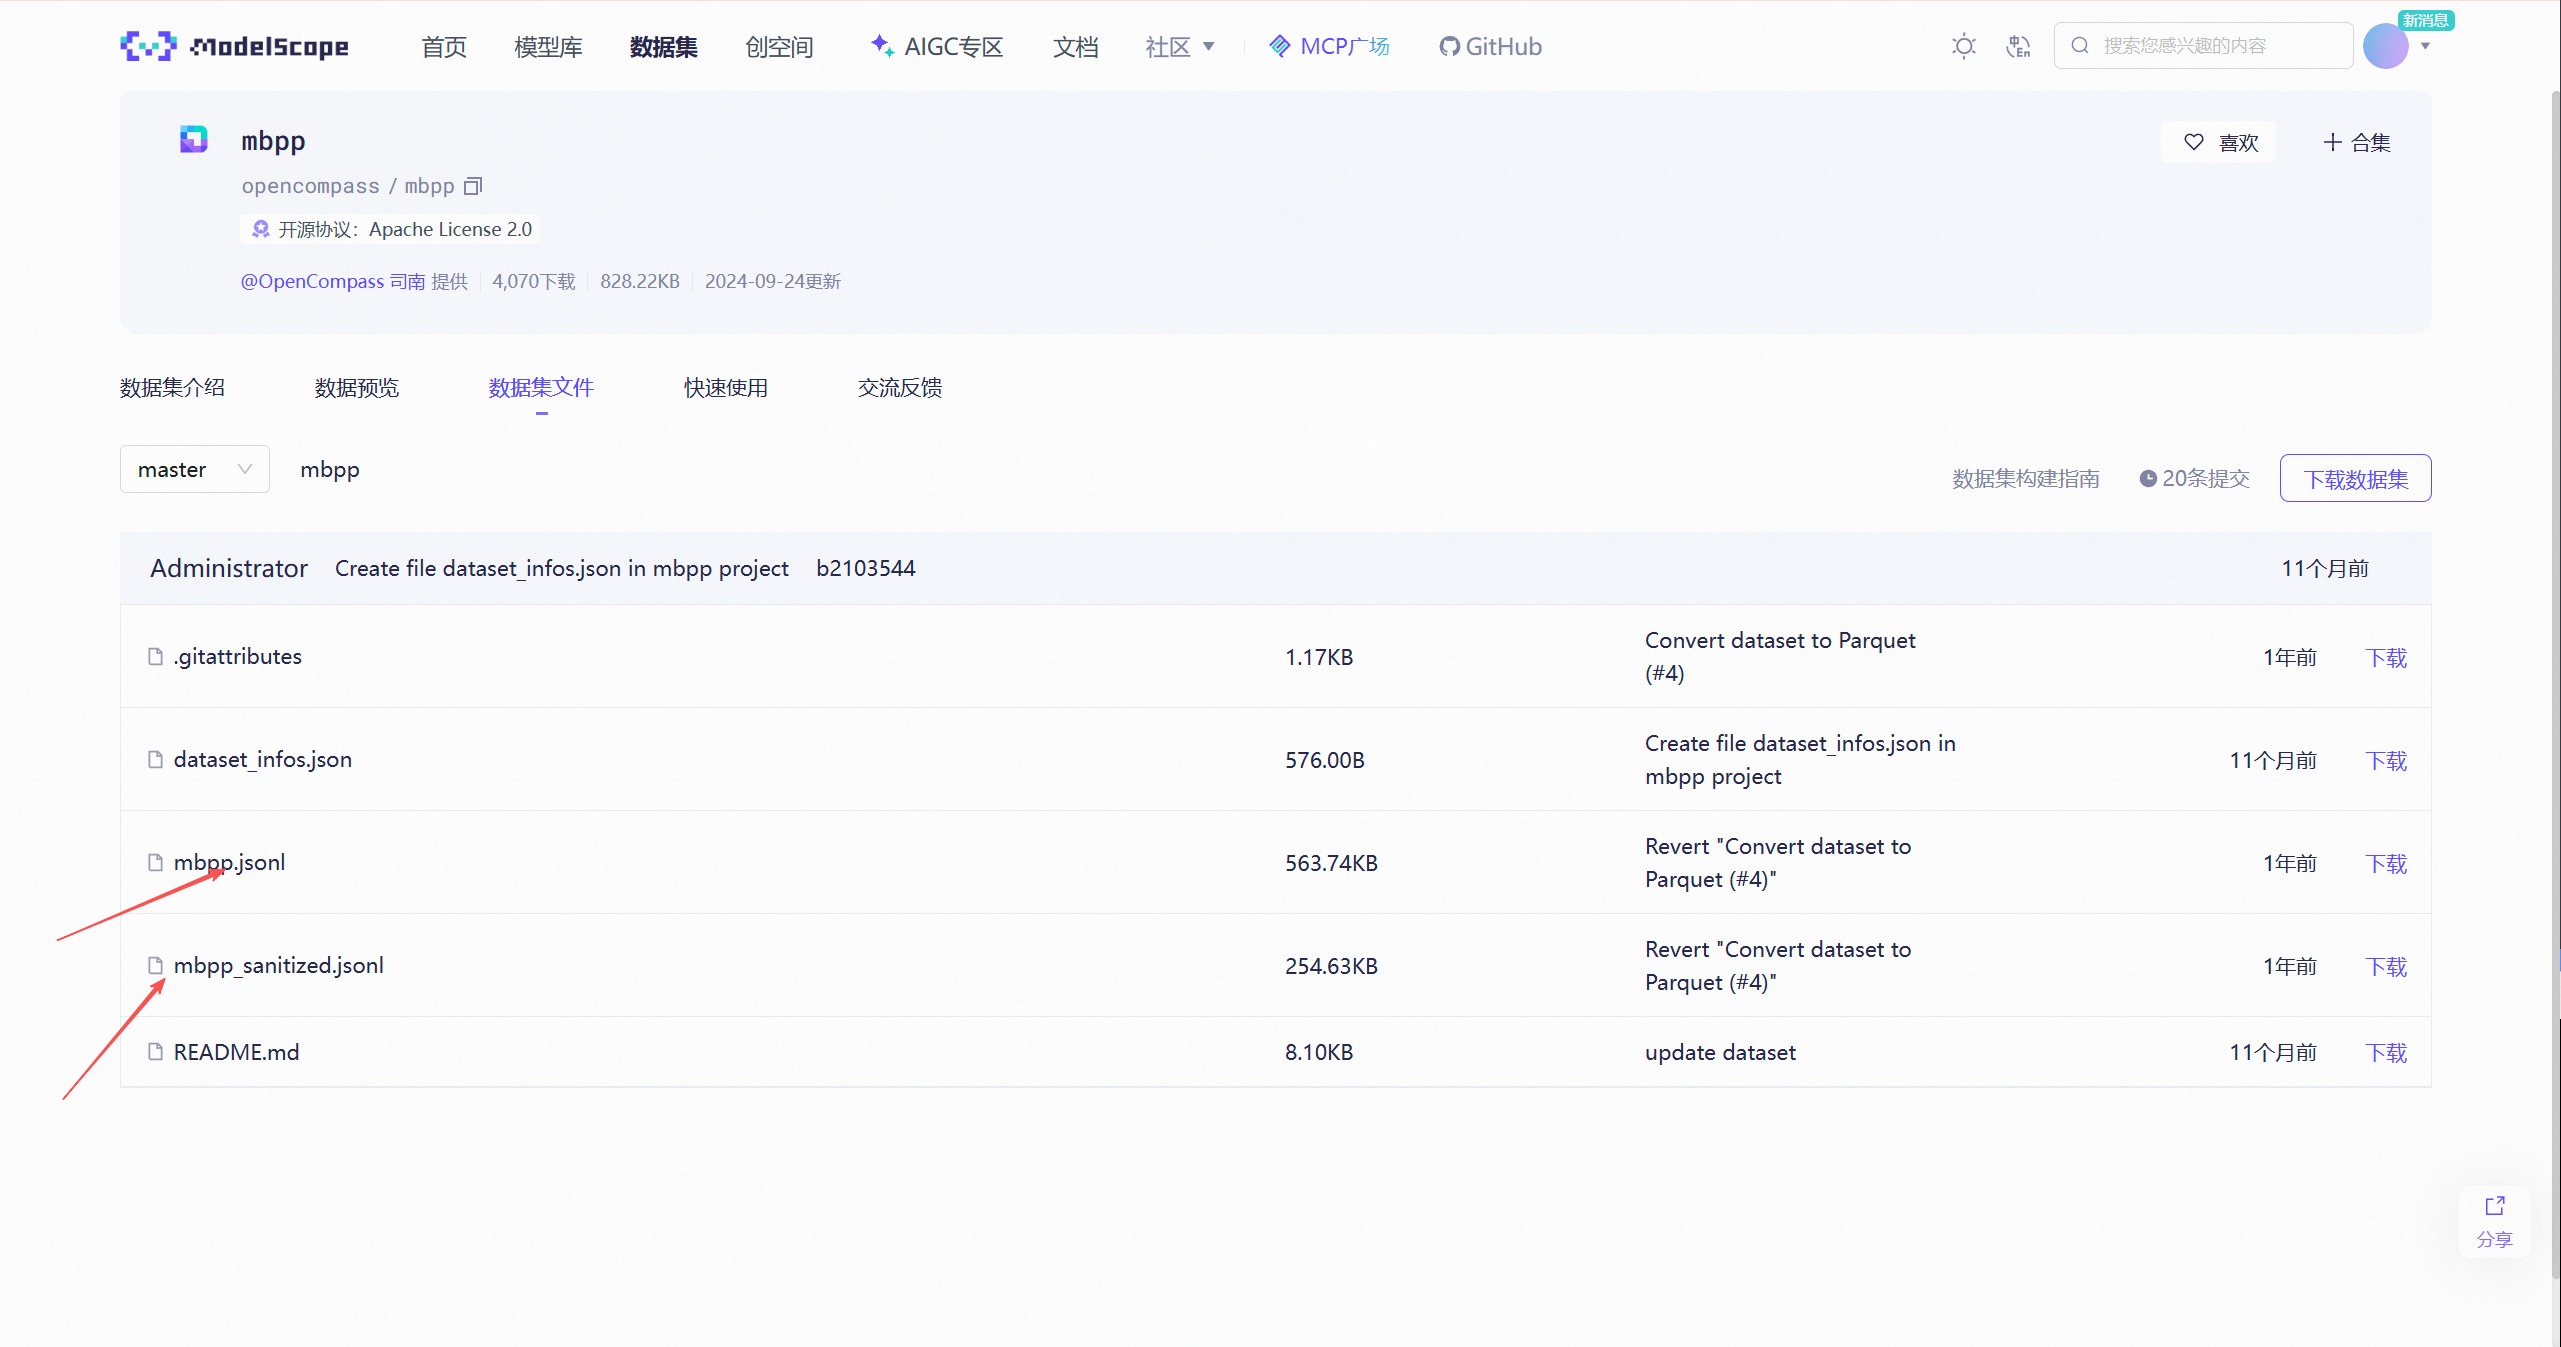The width and height of the screenshot is (2561, 1347).
Task: Click the license badge icon
Action: point(260,229)
